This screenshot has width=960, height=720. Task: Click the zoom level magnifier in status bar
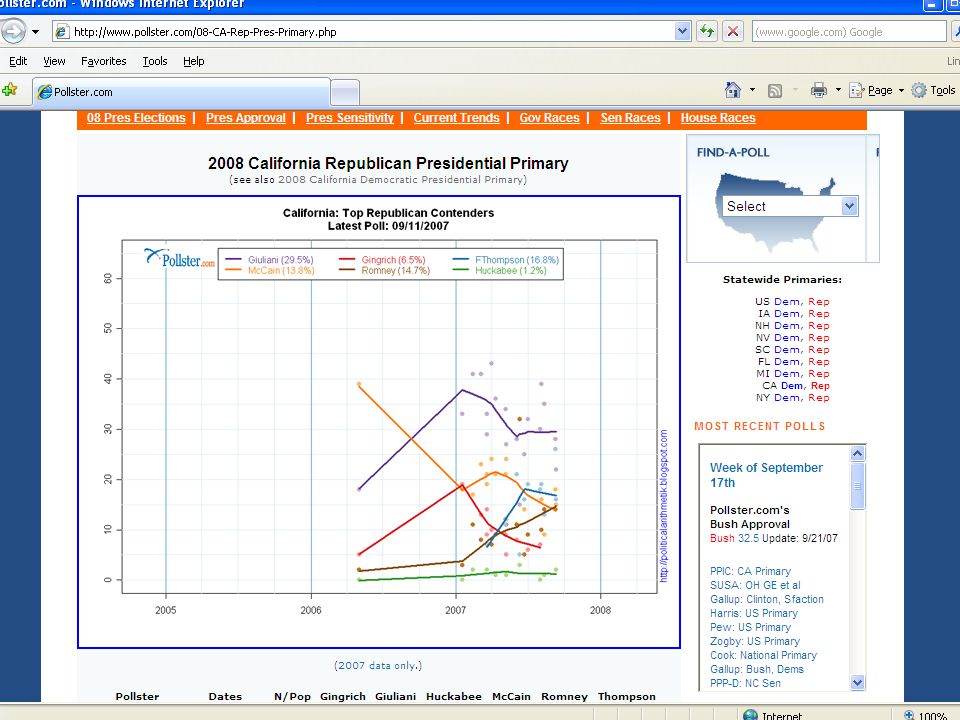tap(909, 714)
